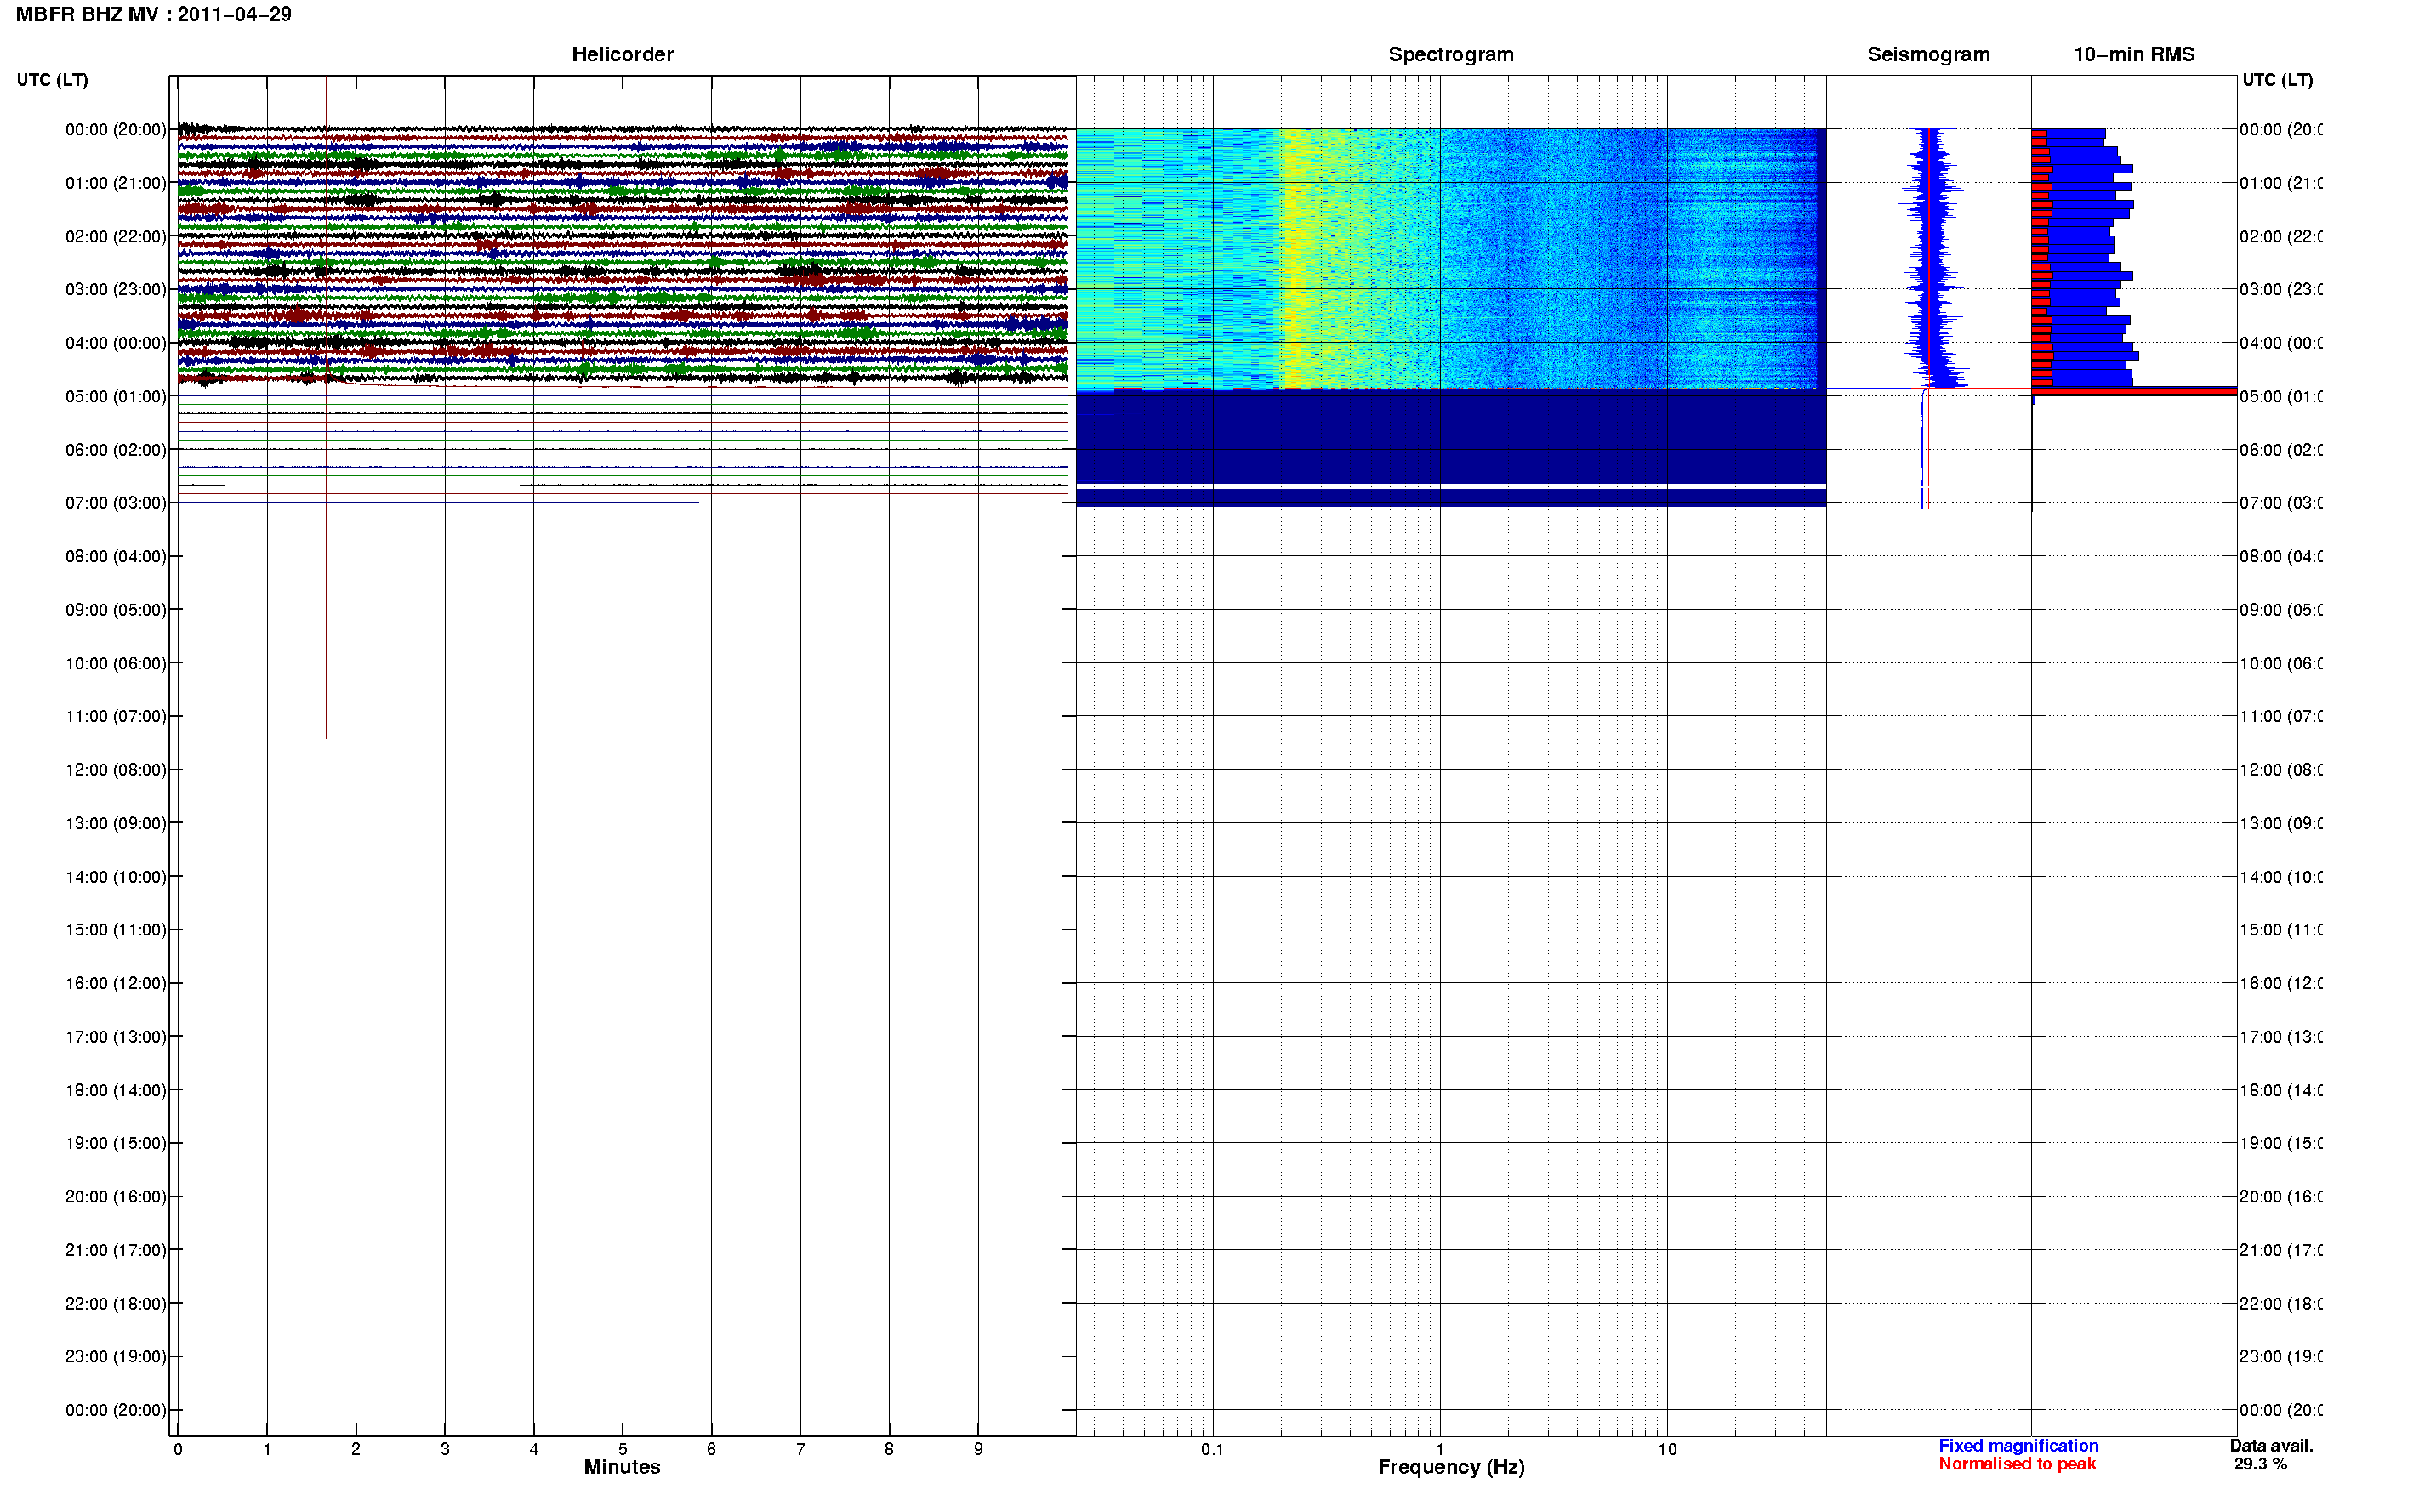Click the left '09:00 (05:00)' time label
The image size is (2419, 1512).
(116, 609)
